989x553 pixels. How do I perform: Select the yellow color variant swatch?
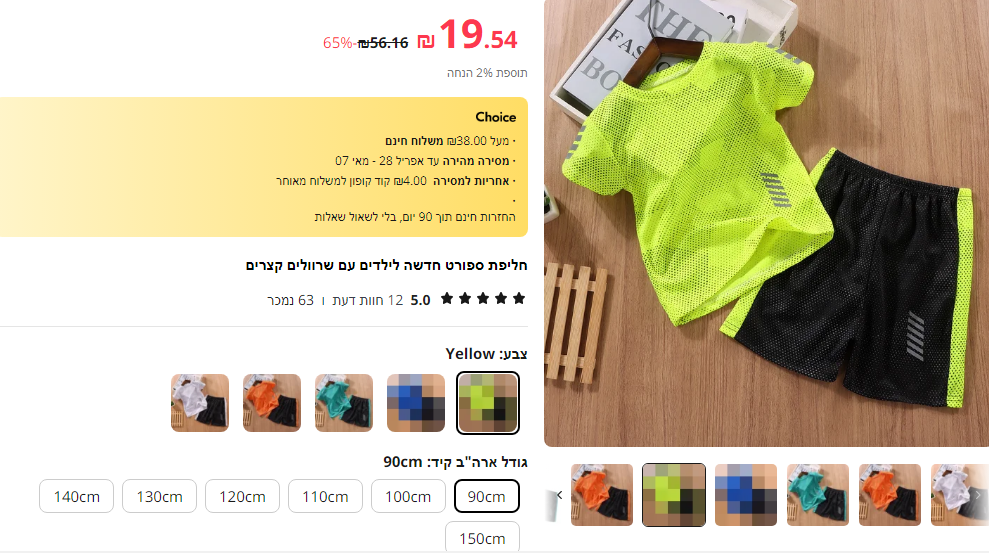point(488,403)
